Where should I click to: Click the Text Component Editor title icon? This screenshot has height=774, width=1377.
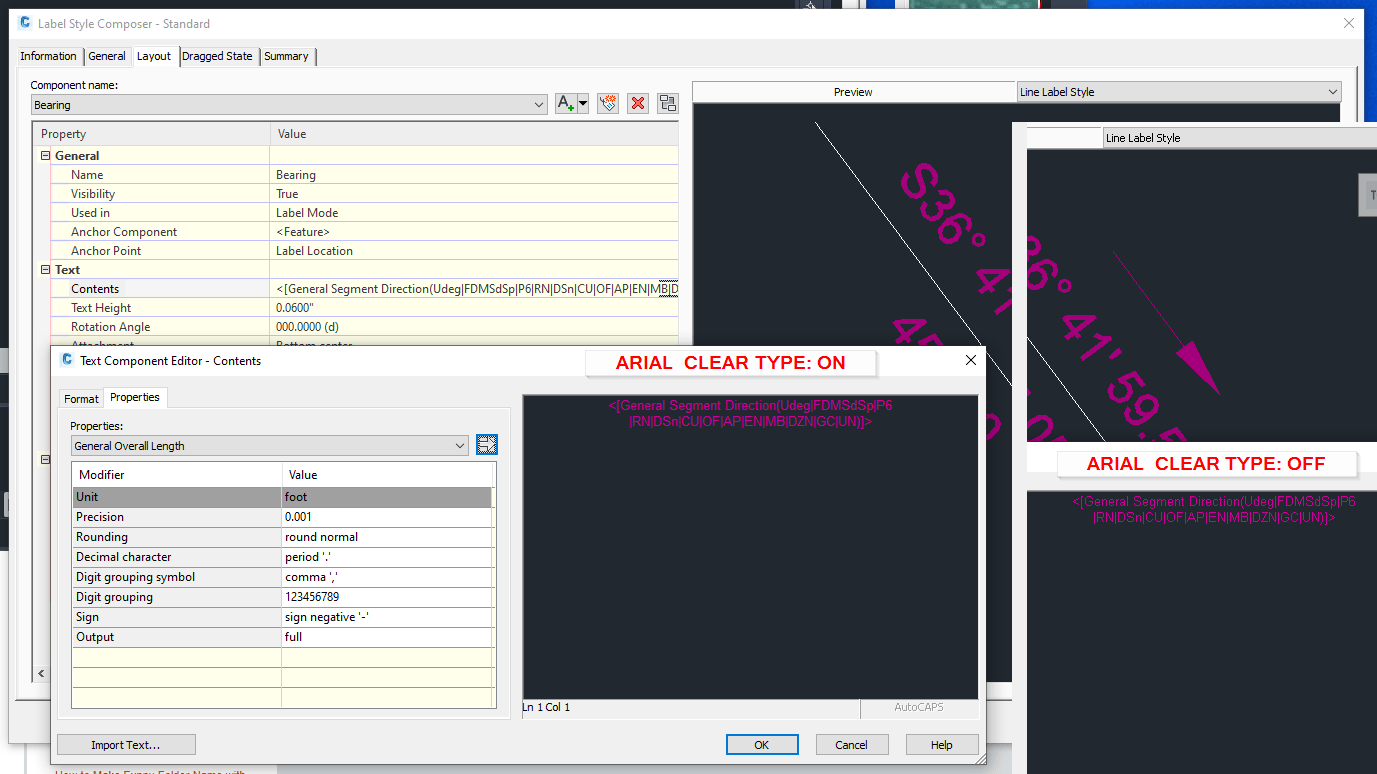click(x=65, y=361)
